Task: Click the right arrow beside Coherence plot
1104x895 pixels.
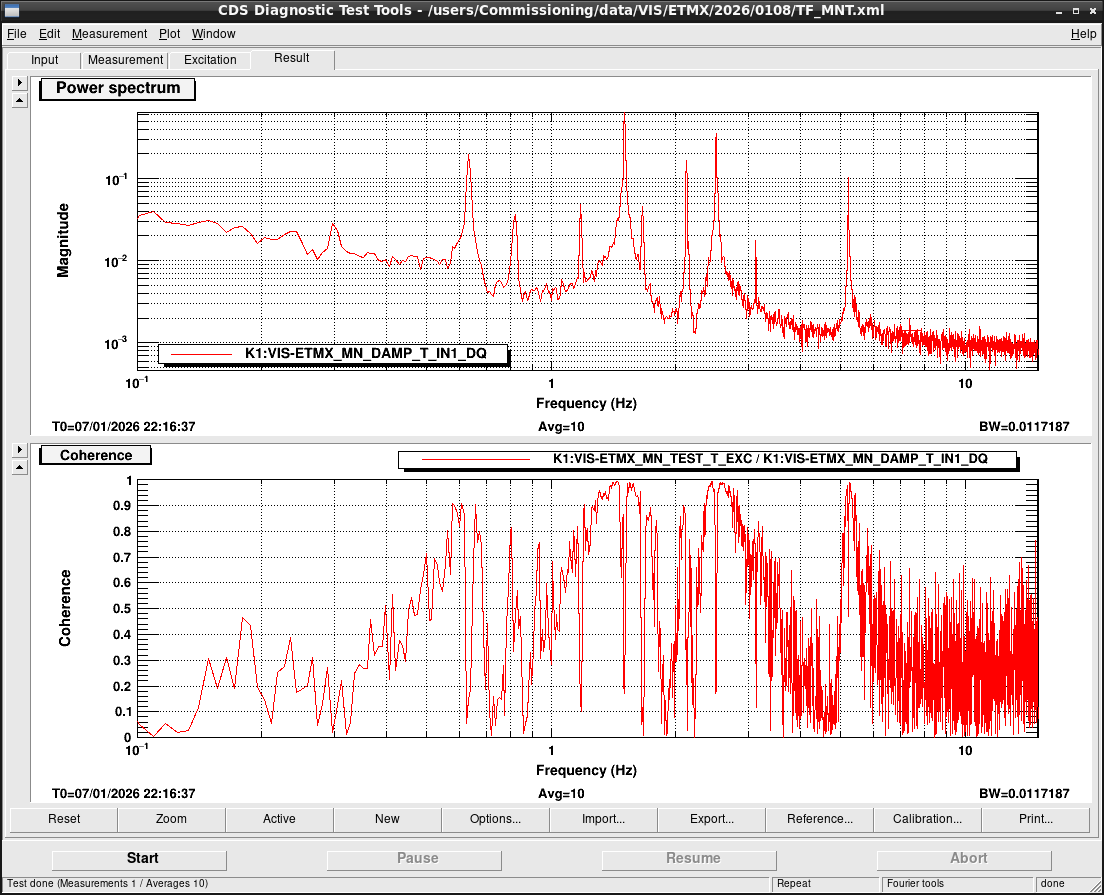Action: 20,449
